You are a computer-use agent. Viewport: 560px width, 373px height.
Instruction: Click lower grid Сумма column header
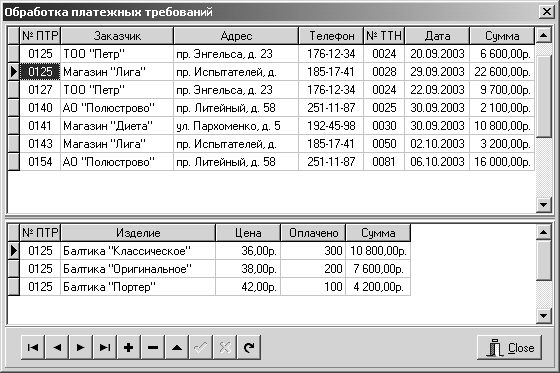(378, 233)
